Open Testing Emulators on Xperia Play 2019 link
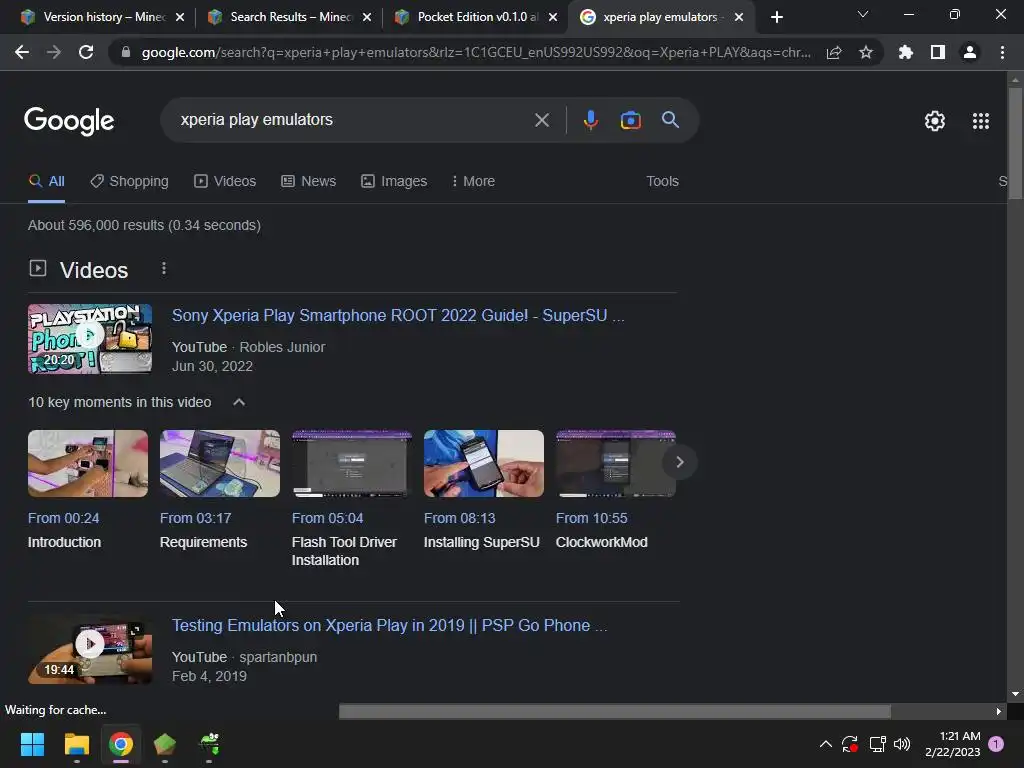 [x=389, y=626]
